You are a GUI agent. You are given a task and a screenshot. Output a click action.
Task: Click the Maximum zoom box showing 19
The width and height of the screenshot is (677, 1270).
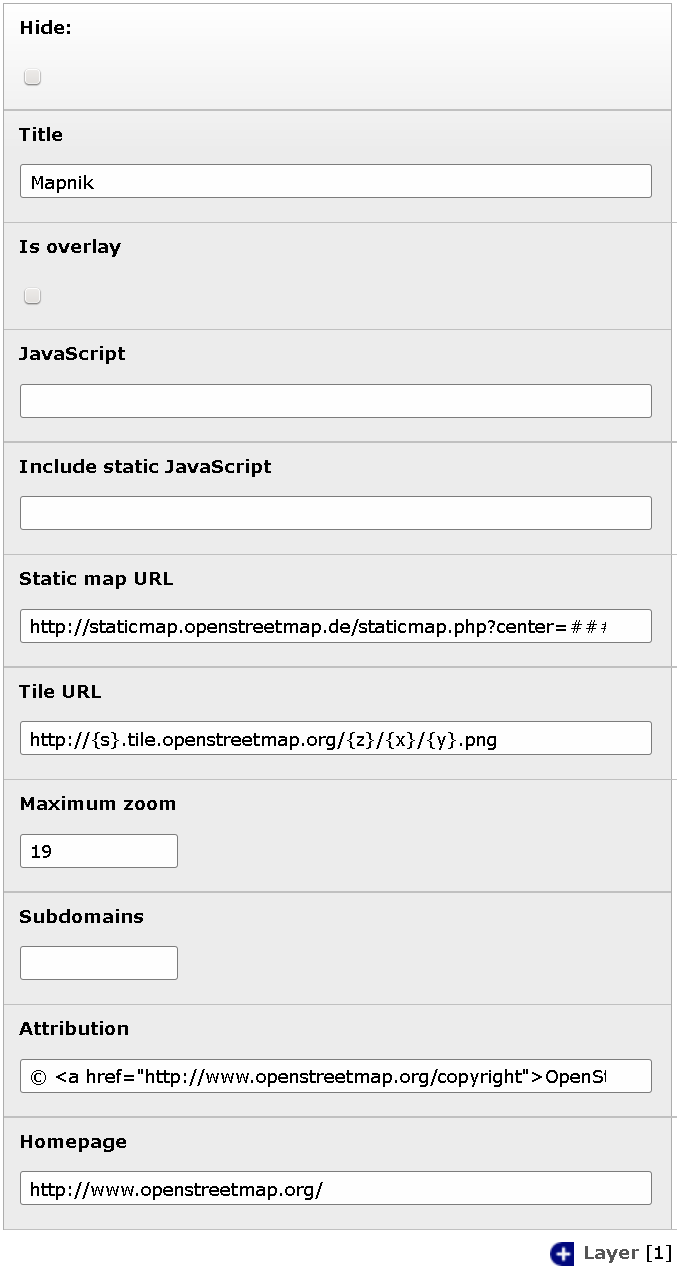(99, 851)
